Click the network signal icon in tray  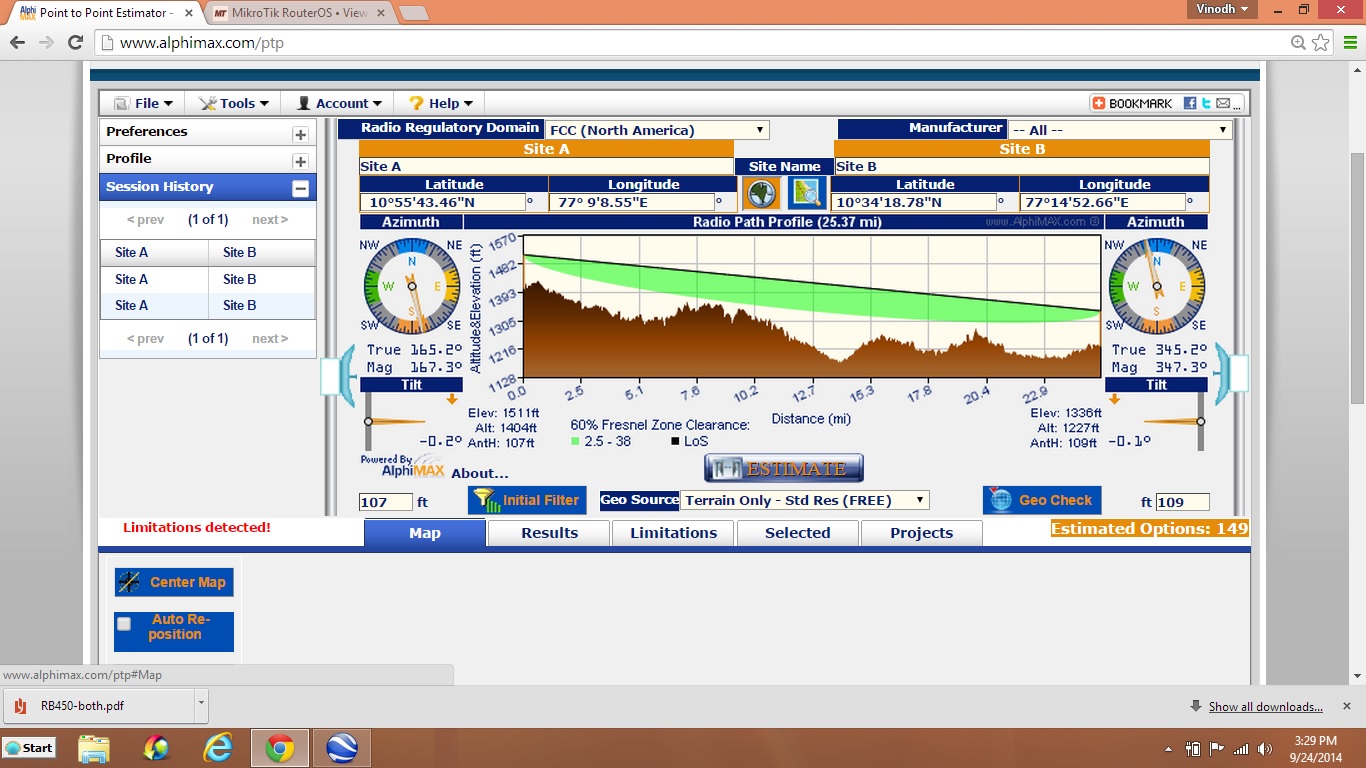click(1241, 749)
